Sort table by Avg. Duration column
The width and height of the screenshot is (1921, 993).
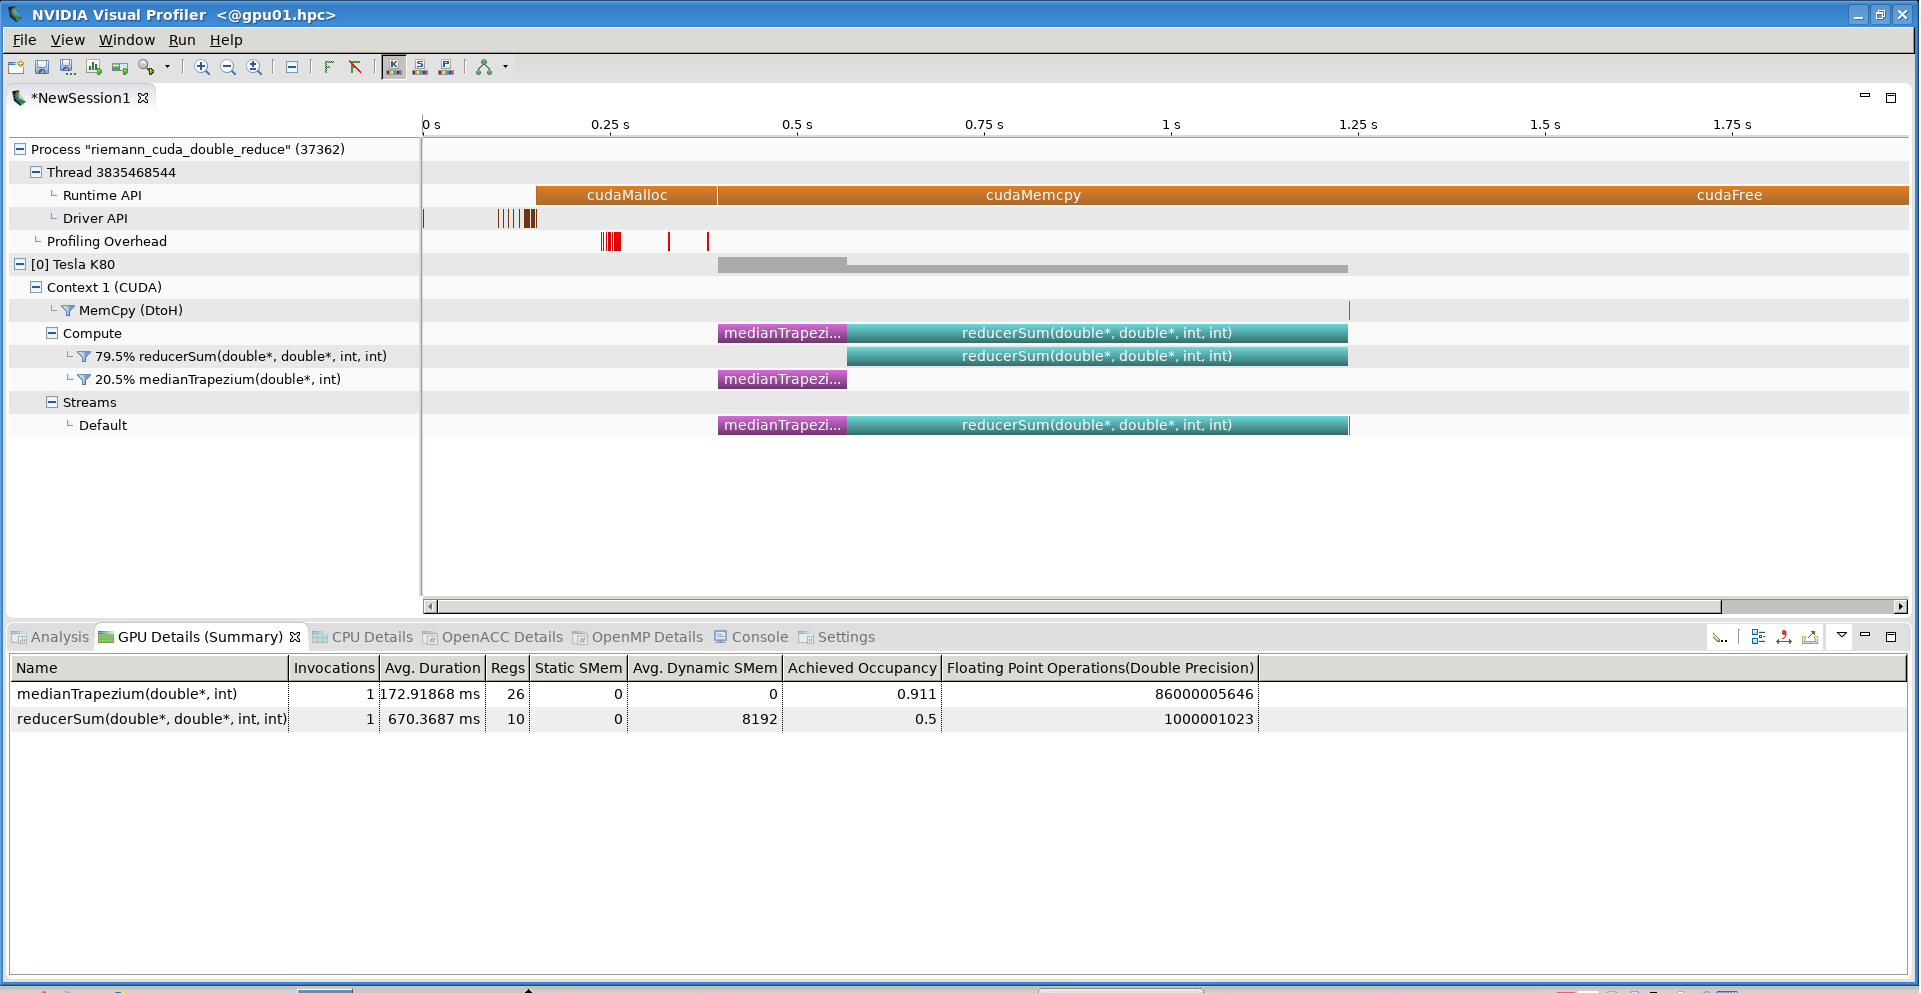(x=432, y=668)
